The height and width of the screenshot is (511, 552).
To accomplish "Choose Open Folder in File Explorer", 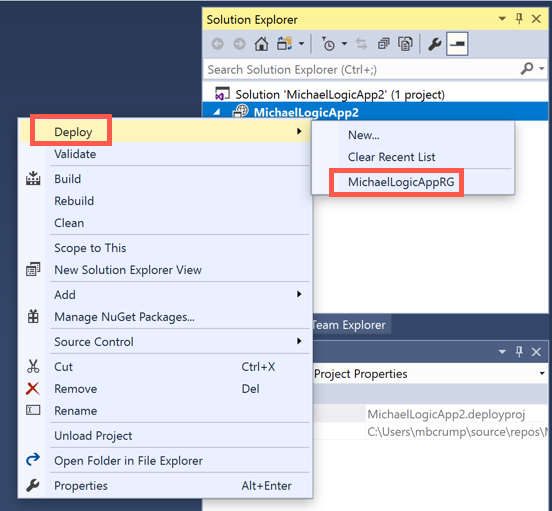I will (x=165, y=461).
